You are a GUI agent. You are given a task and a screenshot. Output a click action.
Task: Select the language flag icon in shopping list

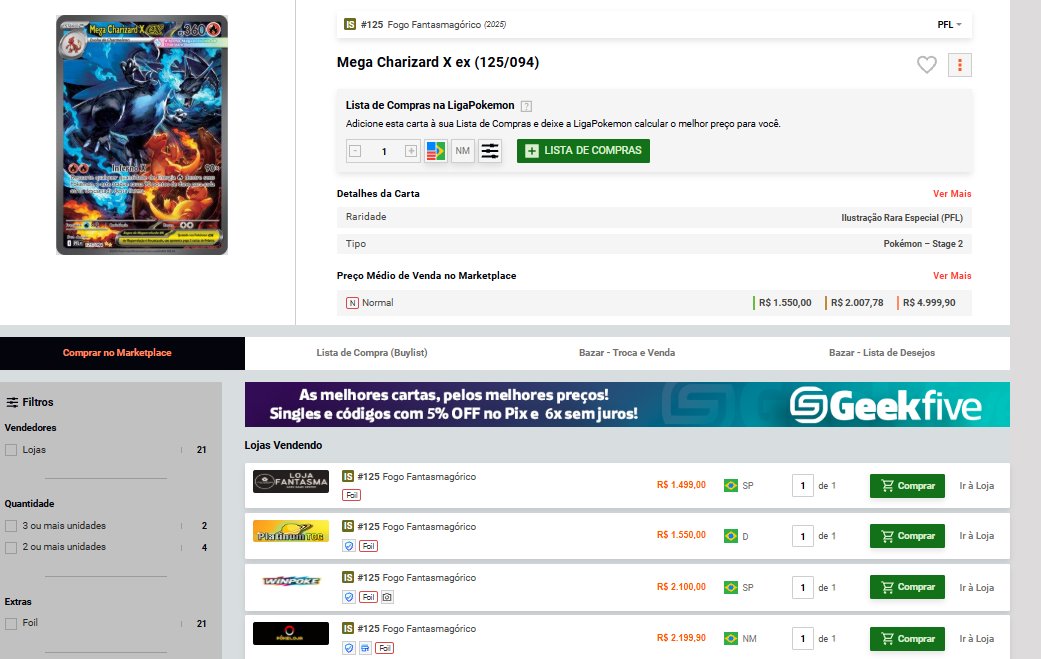[x=436, y=151]
